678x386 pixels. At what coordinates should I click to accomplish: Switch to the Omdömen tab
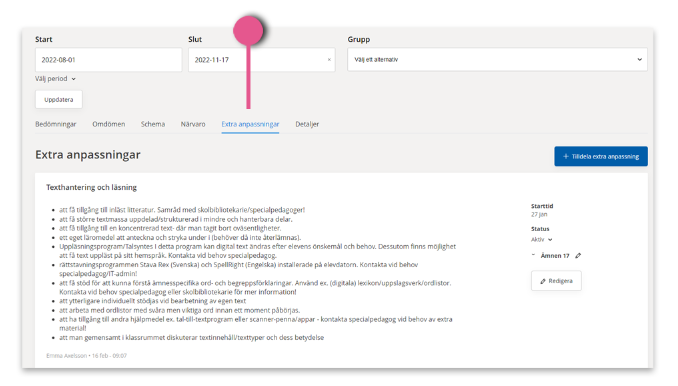[x=109, y=124]
